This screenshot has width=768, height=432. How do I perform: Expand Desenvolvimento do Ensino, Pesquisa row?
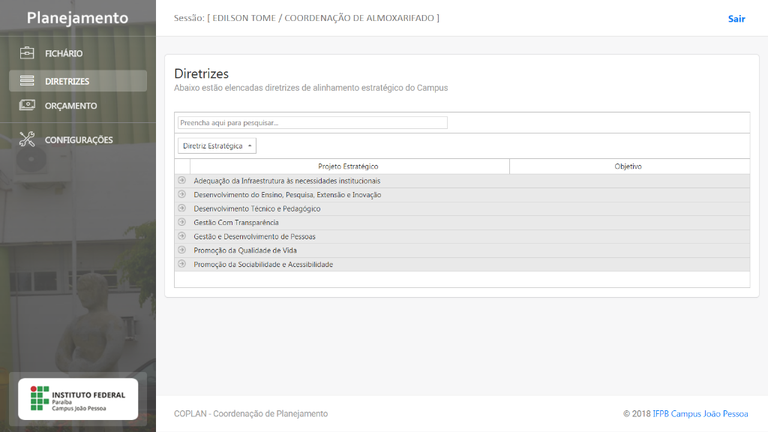click(182, 194)
